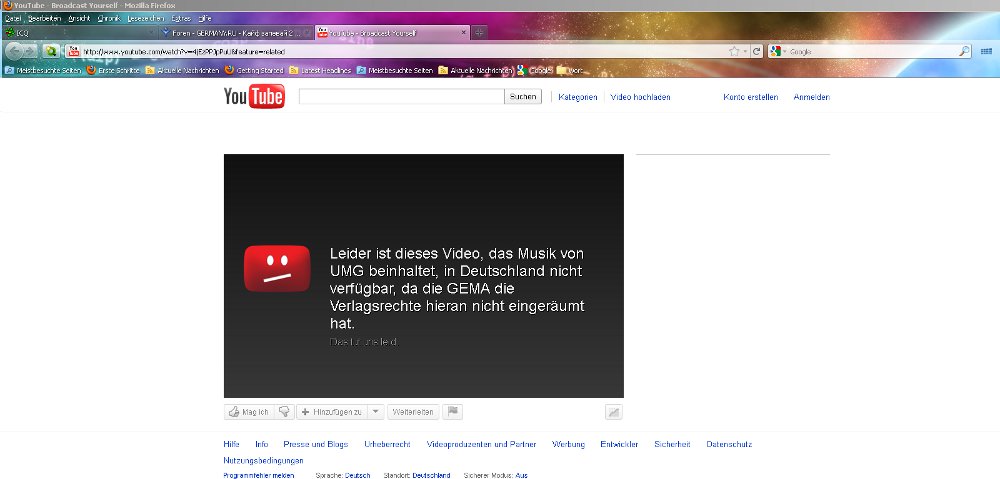Screen dimensions: 1000x479
Task: Switch to the ICQ tab
Action: coord(80,33)
